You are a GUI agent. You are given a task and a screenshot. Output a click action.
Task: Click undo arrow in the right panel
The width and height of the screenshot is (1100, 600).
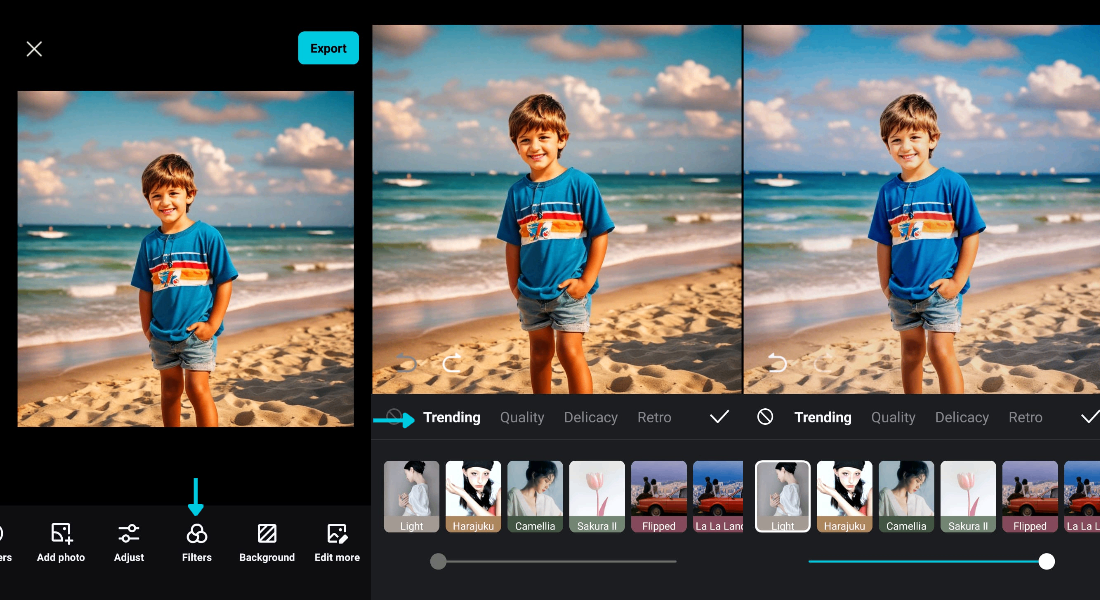coord(777,363)
